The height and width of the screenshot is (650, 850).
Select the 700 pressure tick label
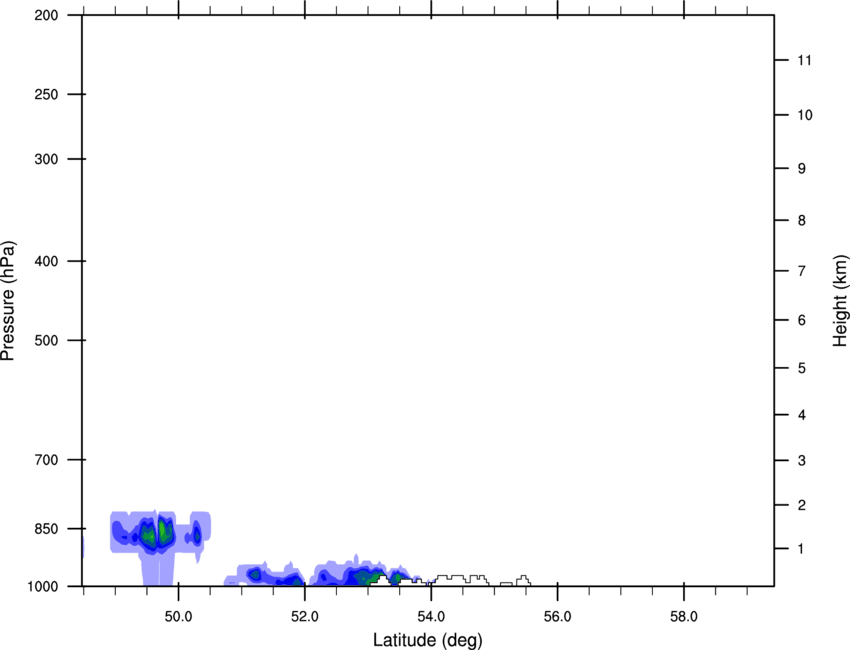(x=46, y=460)
